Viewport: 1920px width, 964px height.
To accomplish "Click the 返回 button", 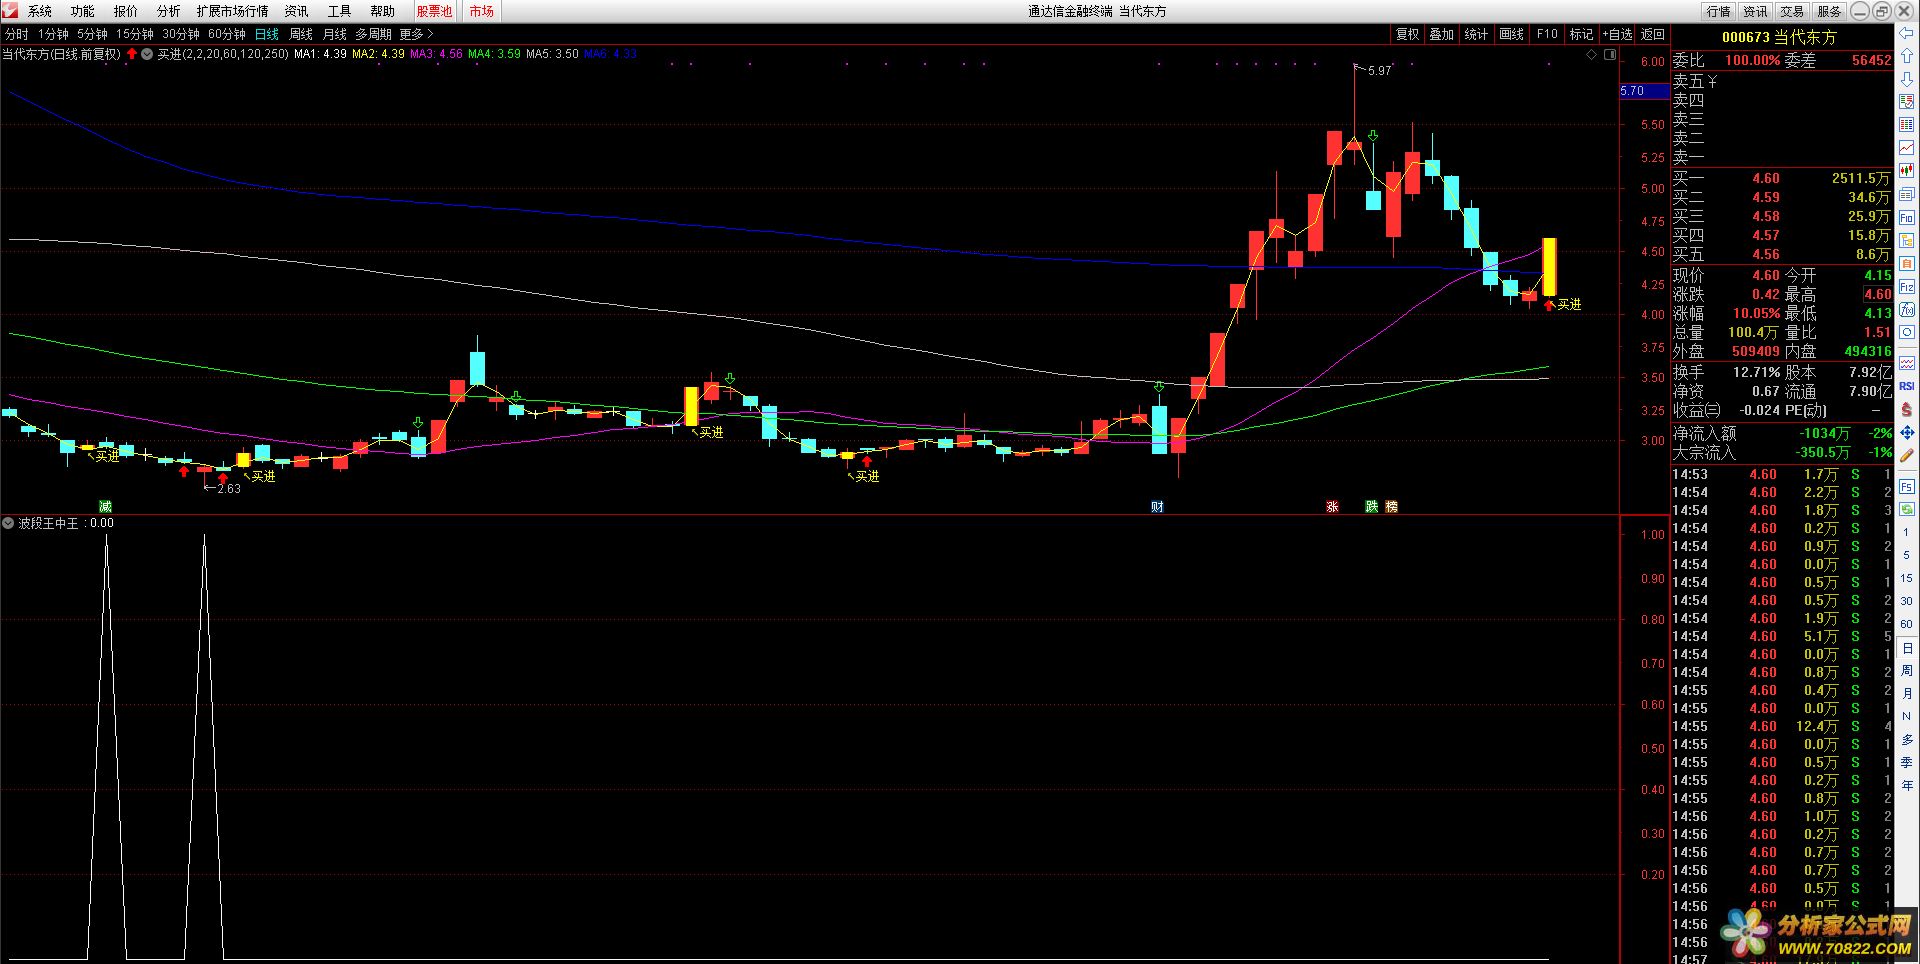I will point(1653,34).
